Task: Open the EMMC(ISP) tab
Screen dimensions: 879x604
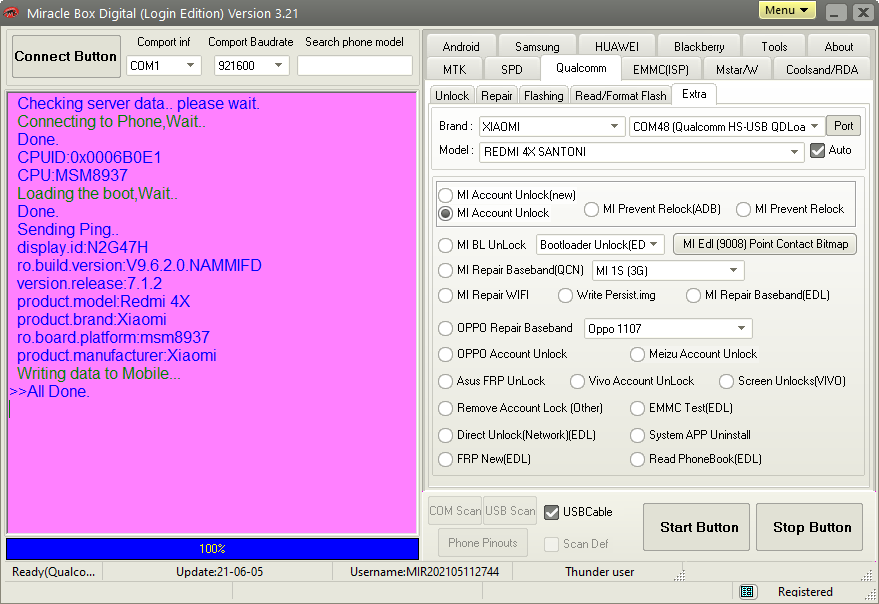Action: [x=660, y=70]
